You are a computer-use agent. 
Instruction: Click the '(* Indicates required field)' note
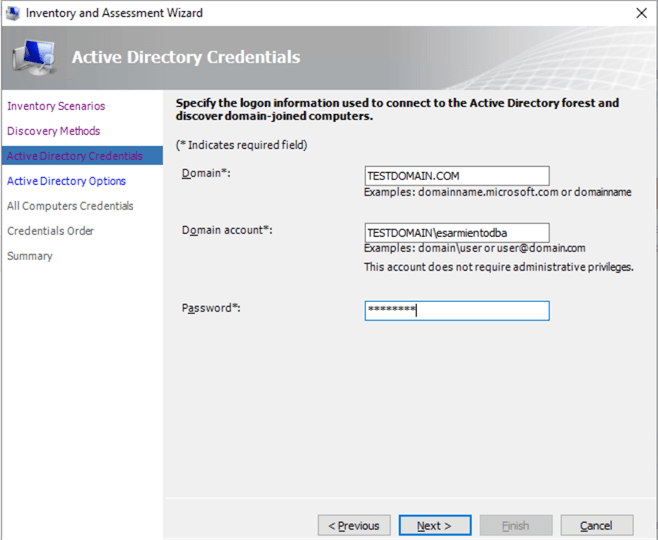click(241, 145)
